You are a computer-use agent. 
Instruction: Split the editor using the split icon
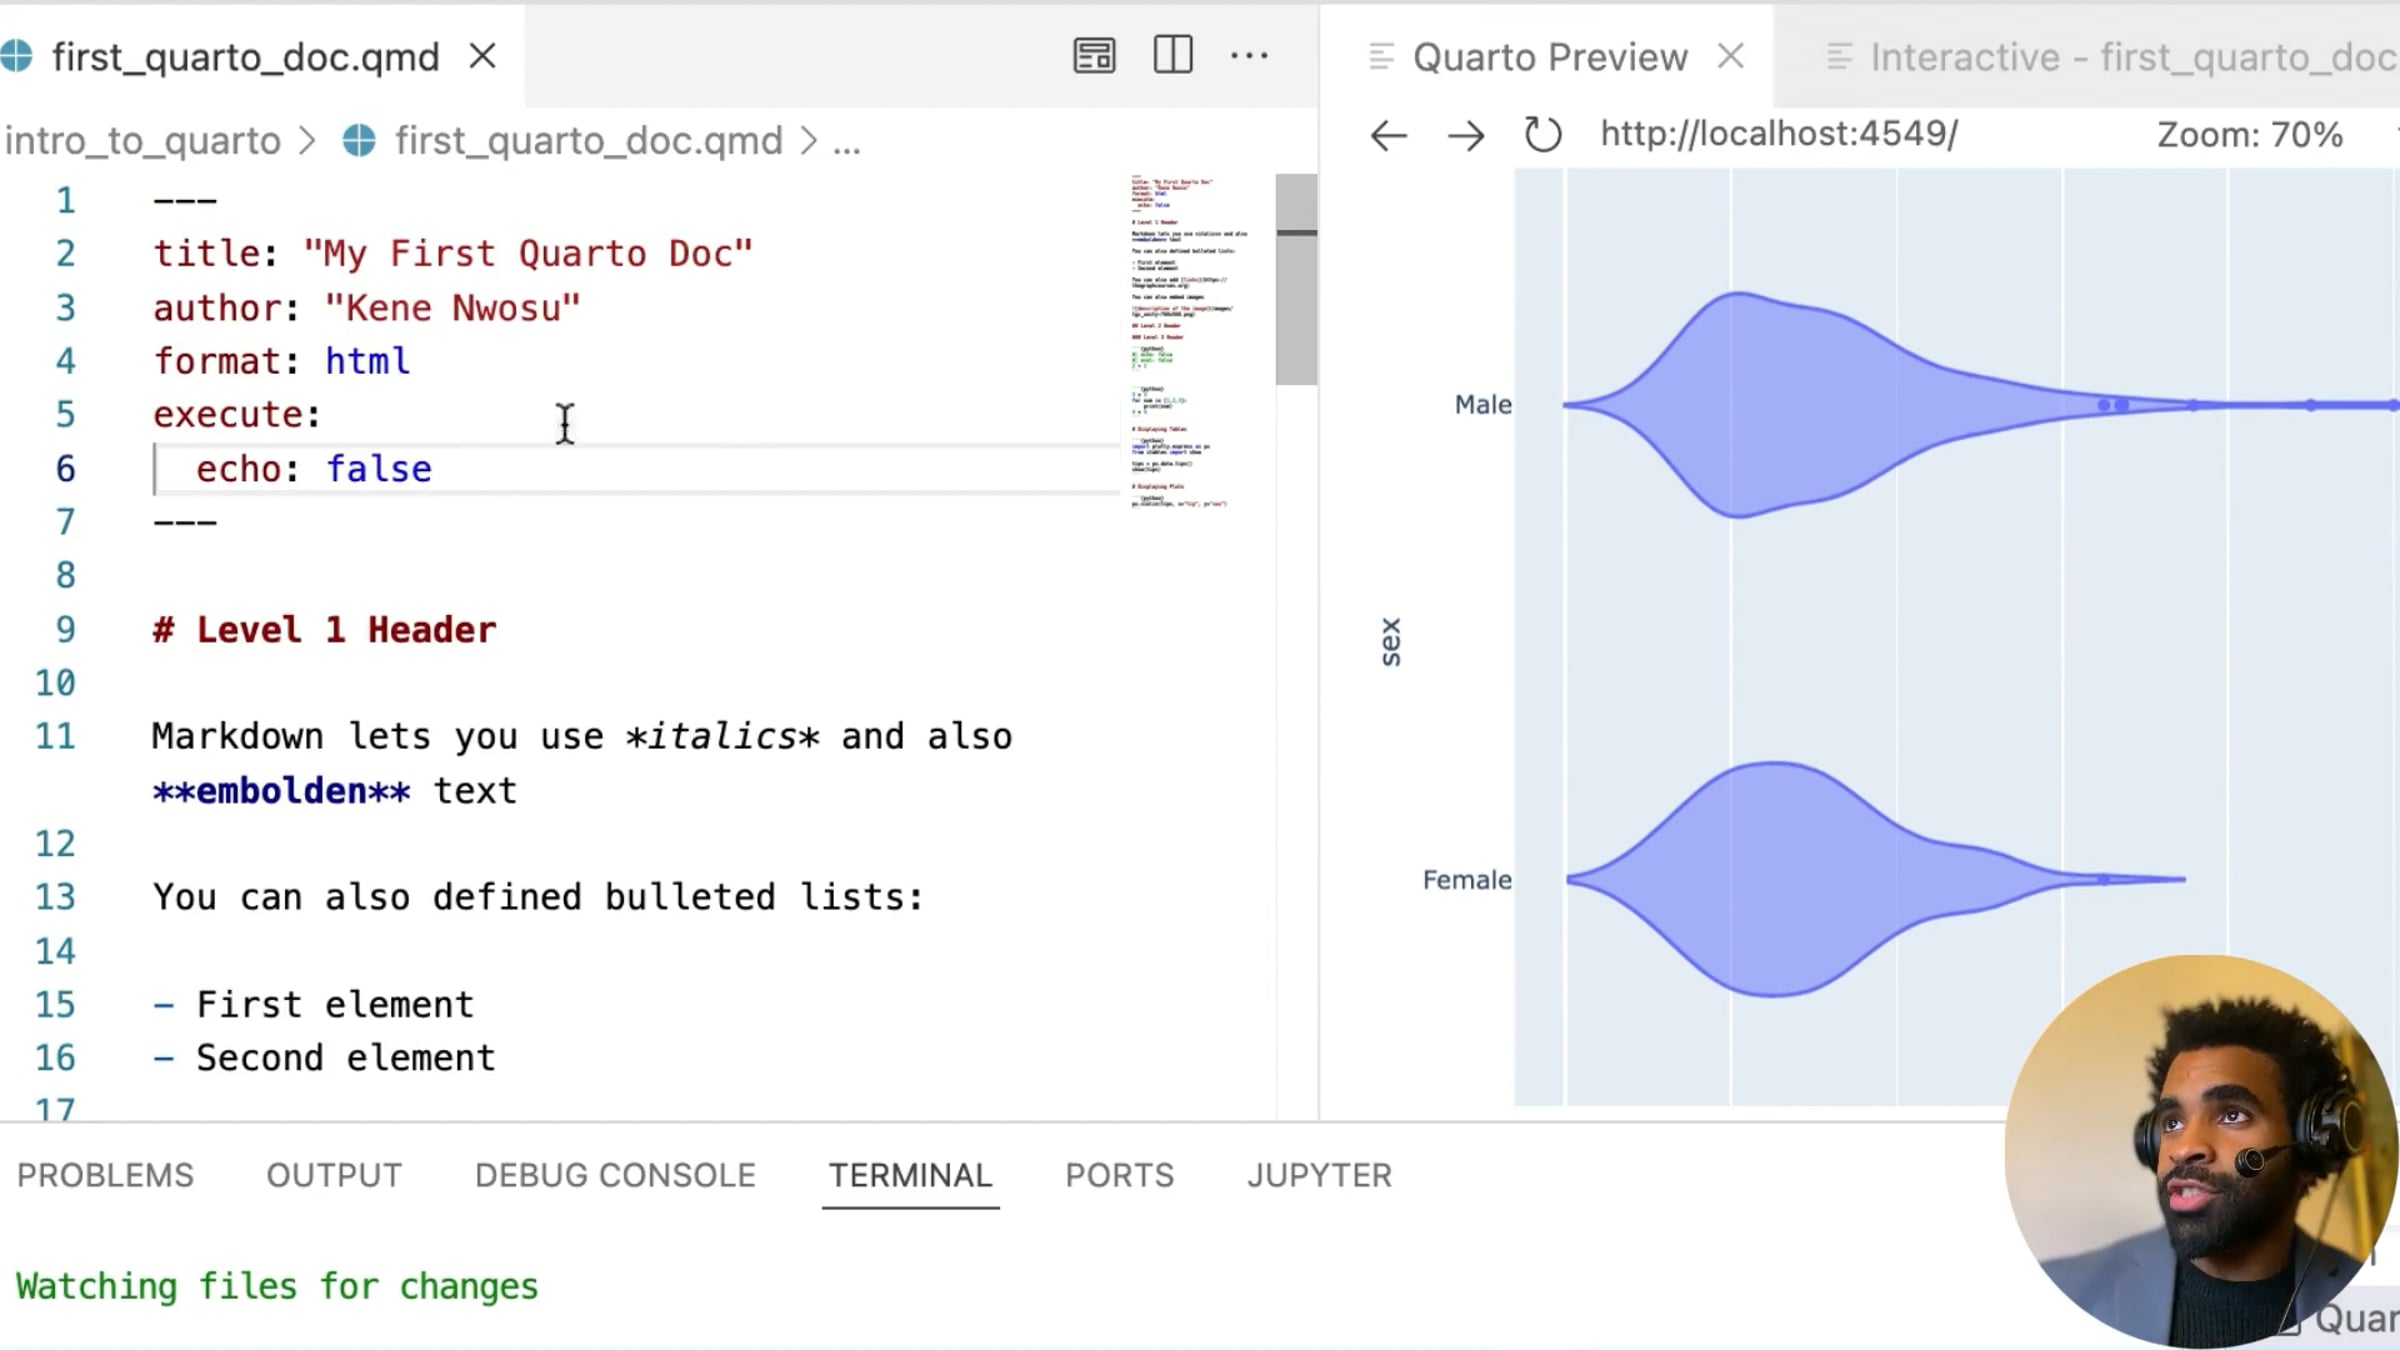[1174, 56]
